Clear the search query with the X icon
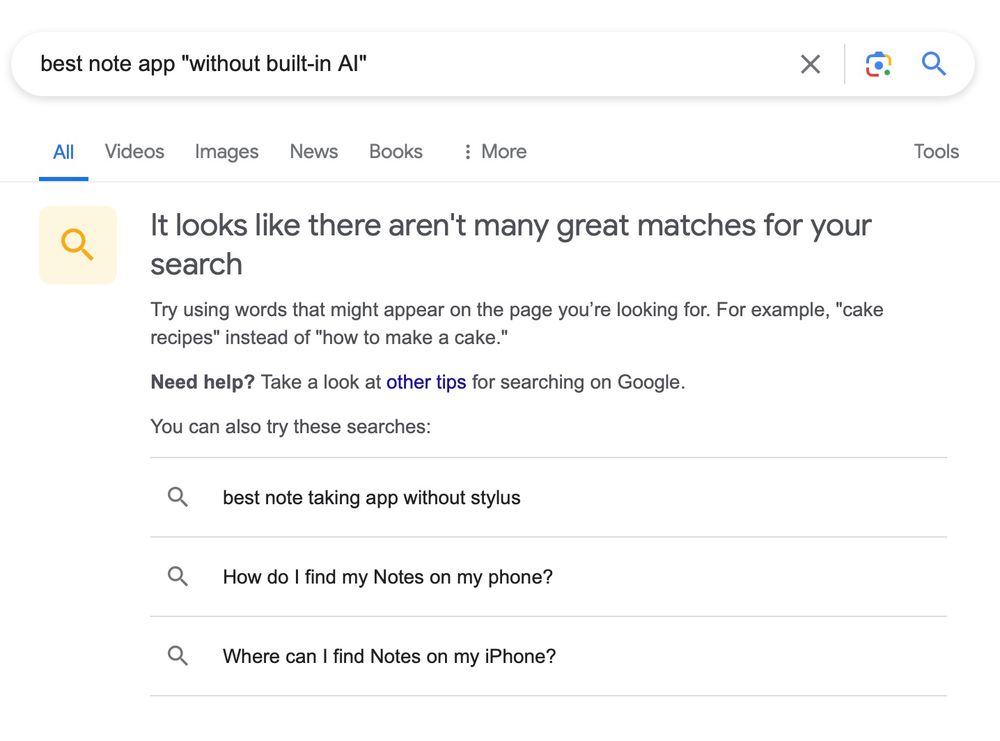1000x741 pixels. [x=810, y=63]
